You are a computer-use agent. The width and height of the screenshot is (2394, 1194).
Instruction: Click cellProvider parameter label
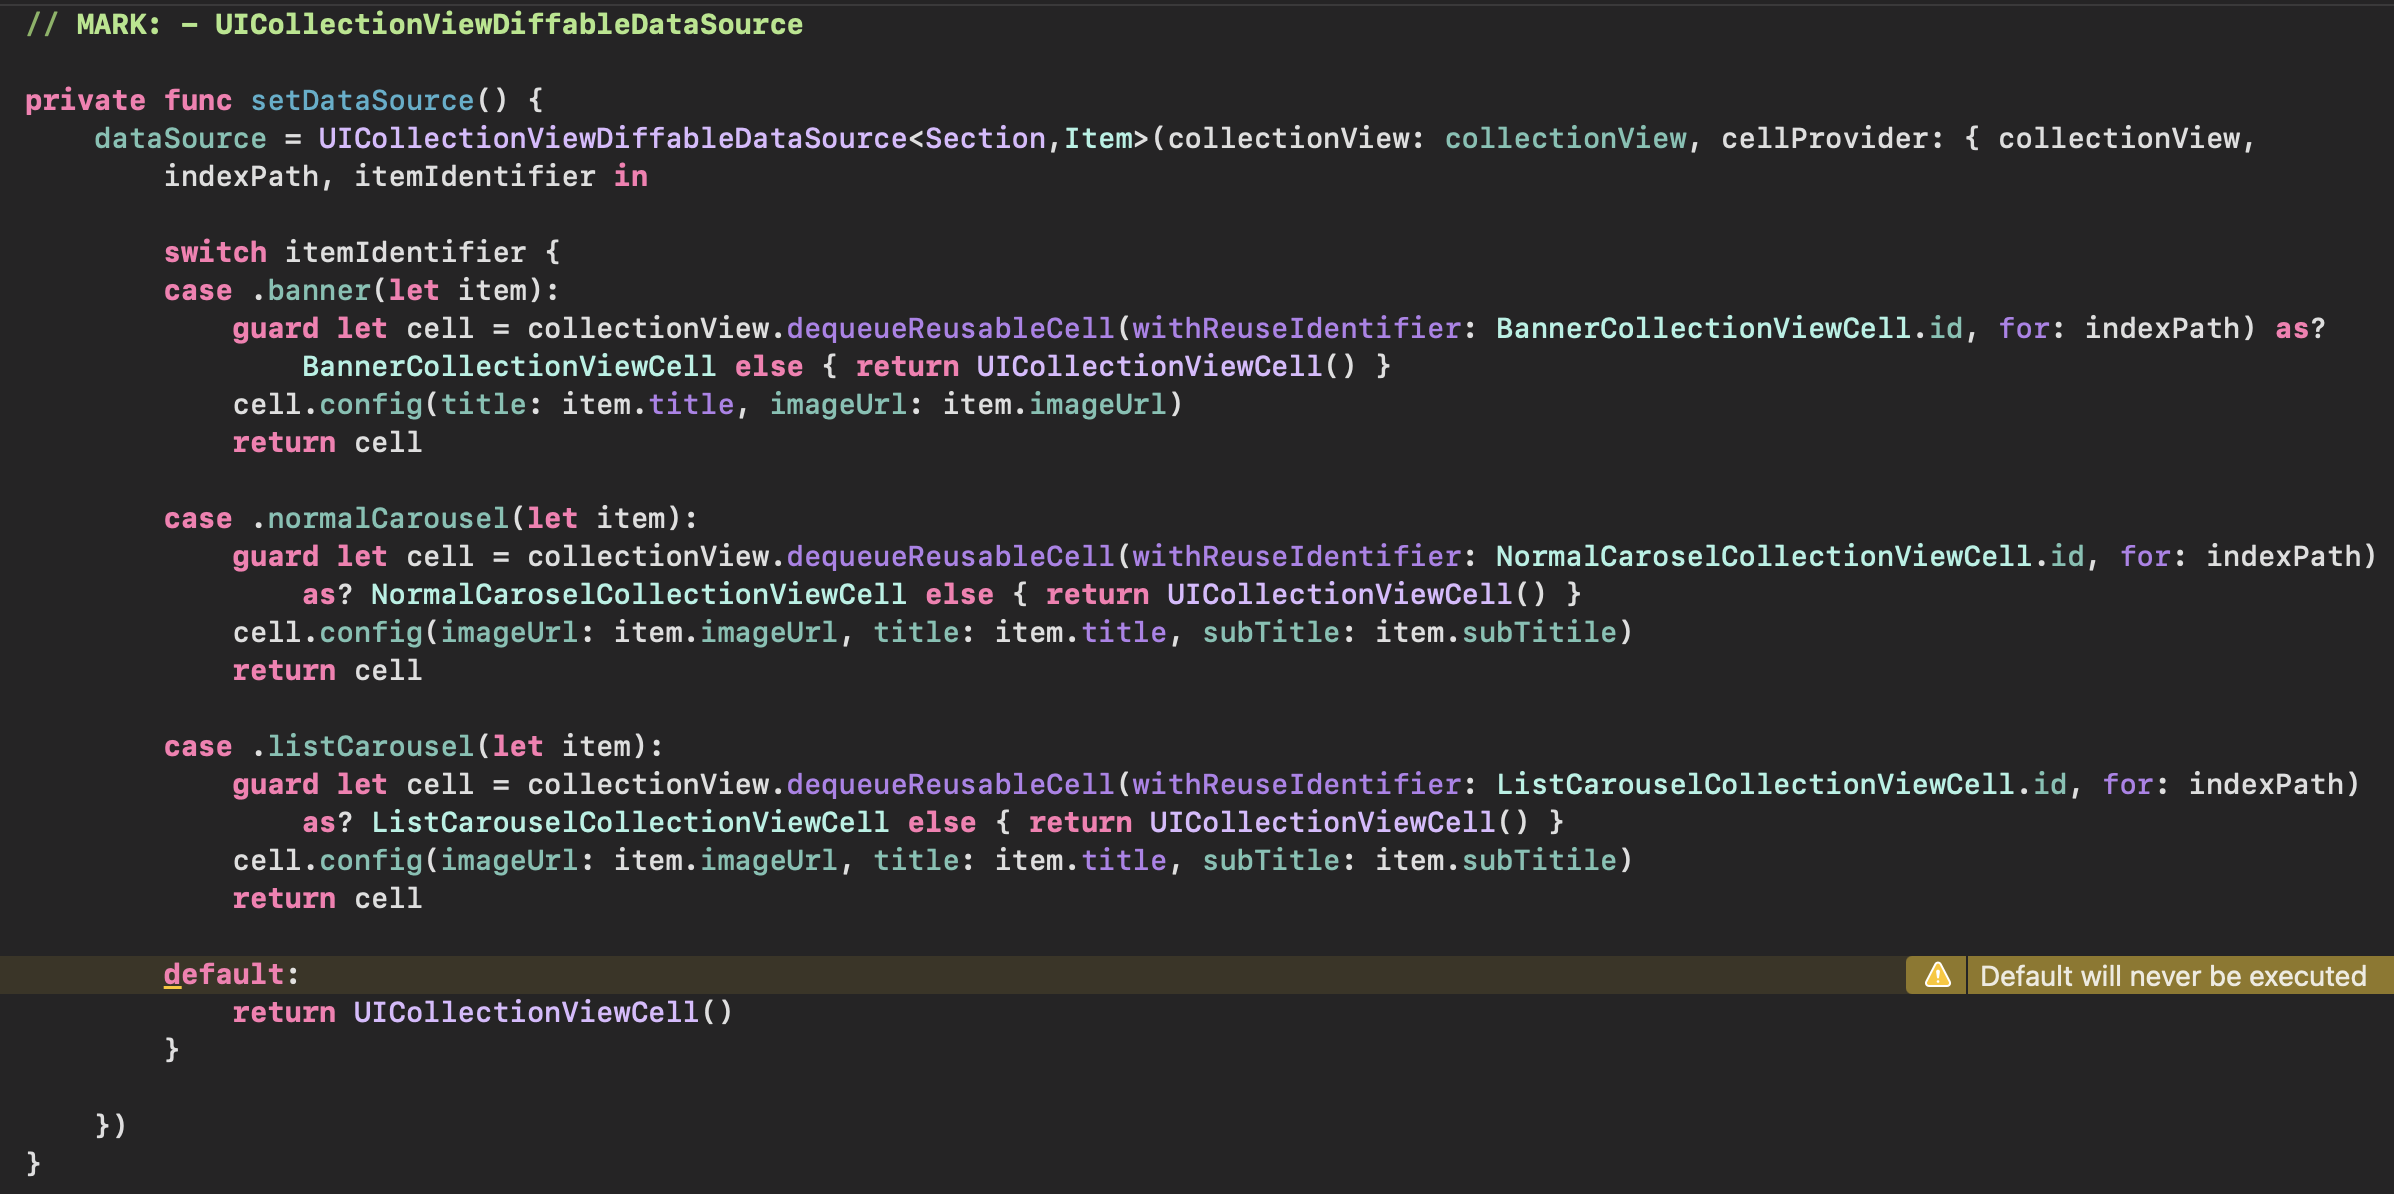(1826, 138)
